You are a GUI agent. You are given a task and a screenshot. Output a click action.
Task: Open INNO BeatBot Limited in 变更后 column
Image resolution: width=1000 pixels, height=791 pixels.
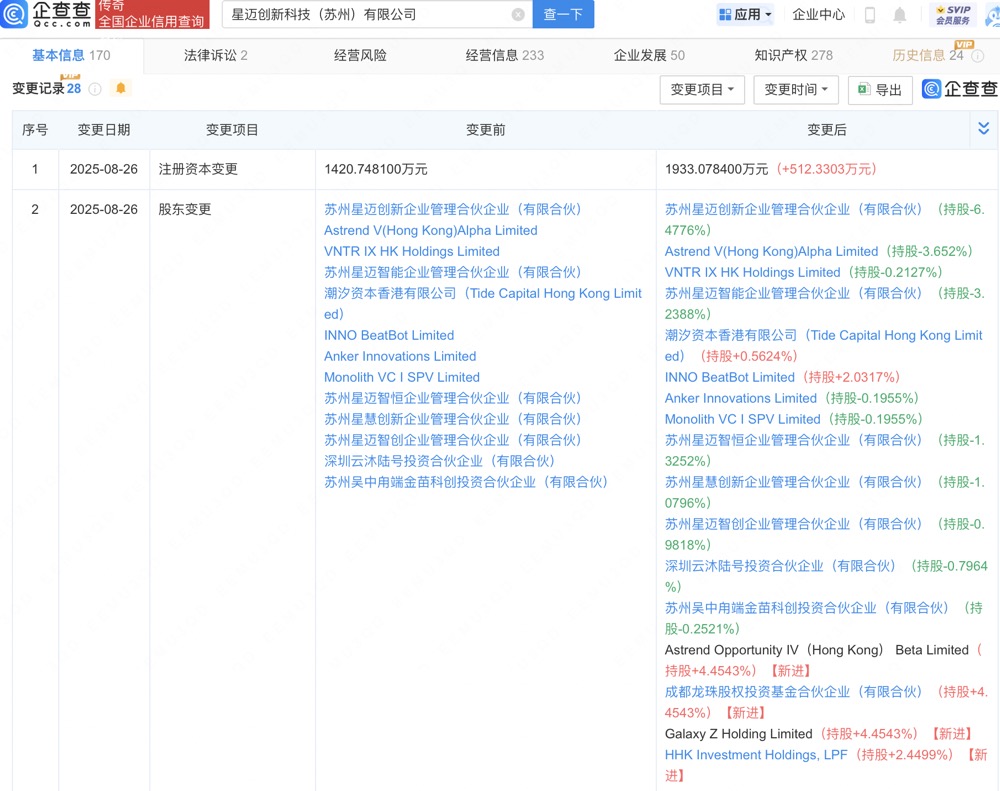click(x=730, y=378)
